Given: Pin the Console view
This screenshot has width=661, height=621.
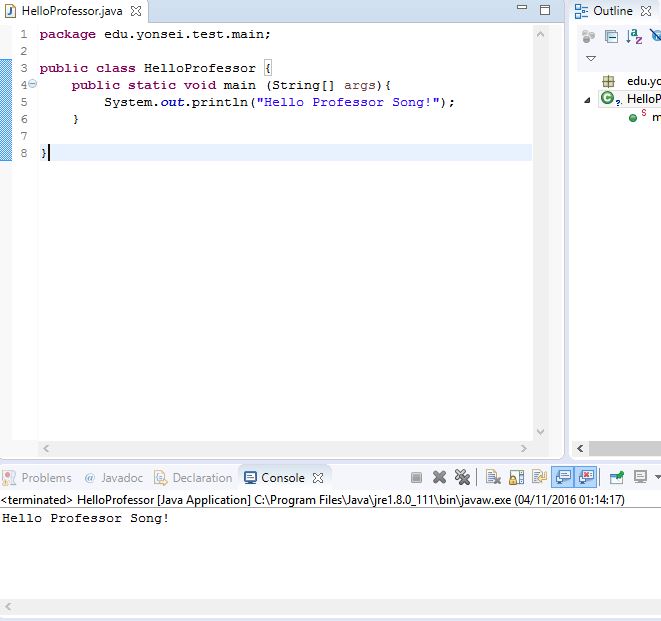Looking at the screenshot, I should coord(617,478).
